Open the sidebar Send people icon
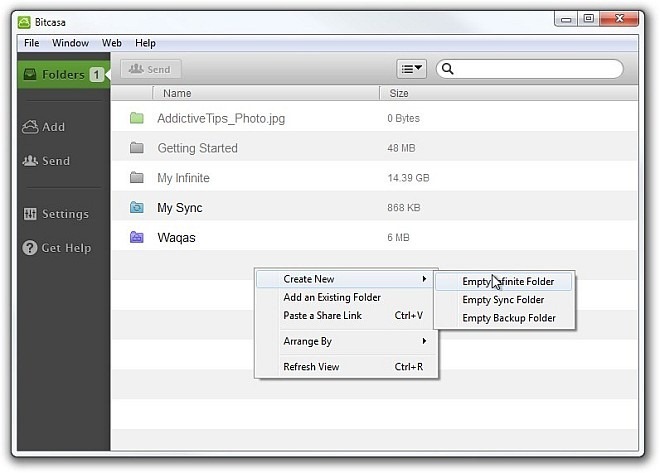Viewport: 660px width, 473px height. [30, 161]
